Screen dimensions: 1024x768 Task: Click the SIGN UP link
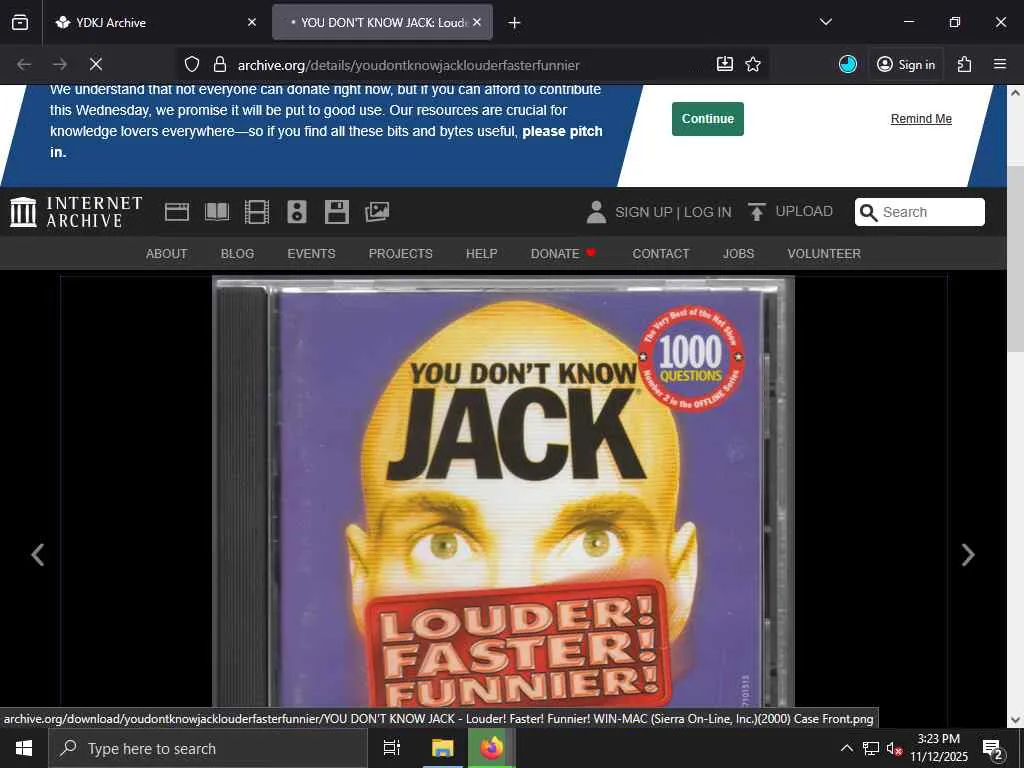[x=643, y=212]
